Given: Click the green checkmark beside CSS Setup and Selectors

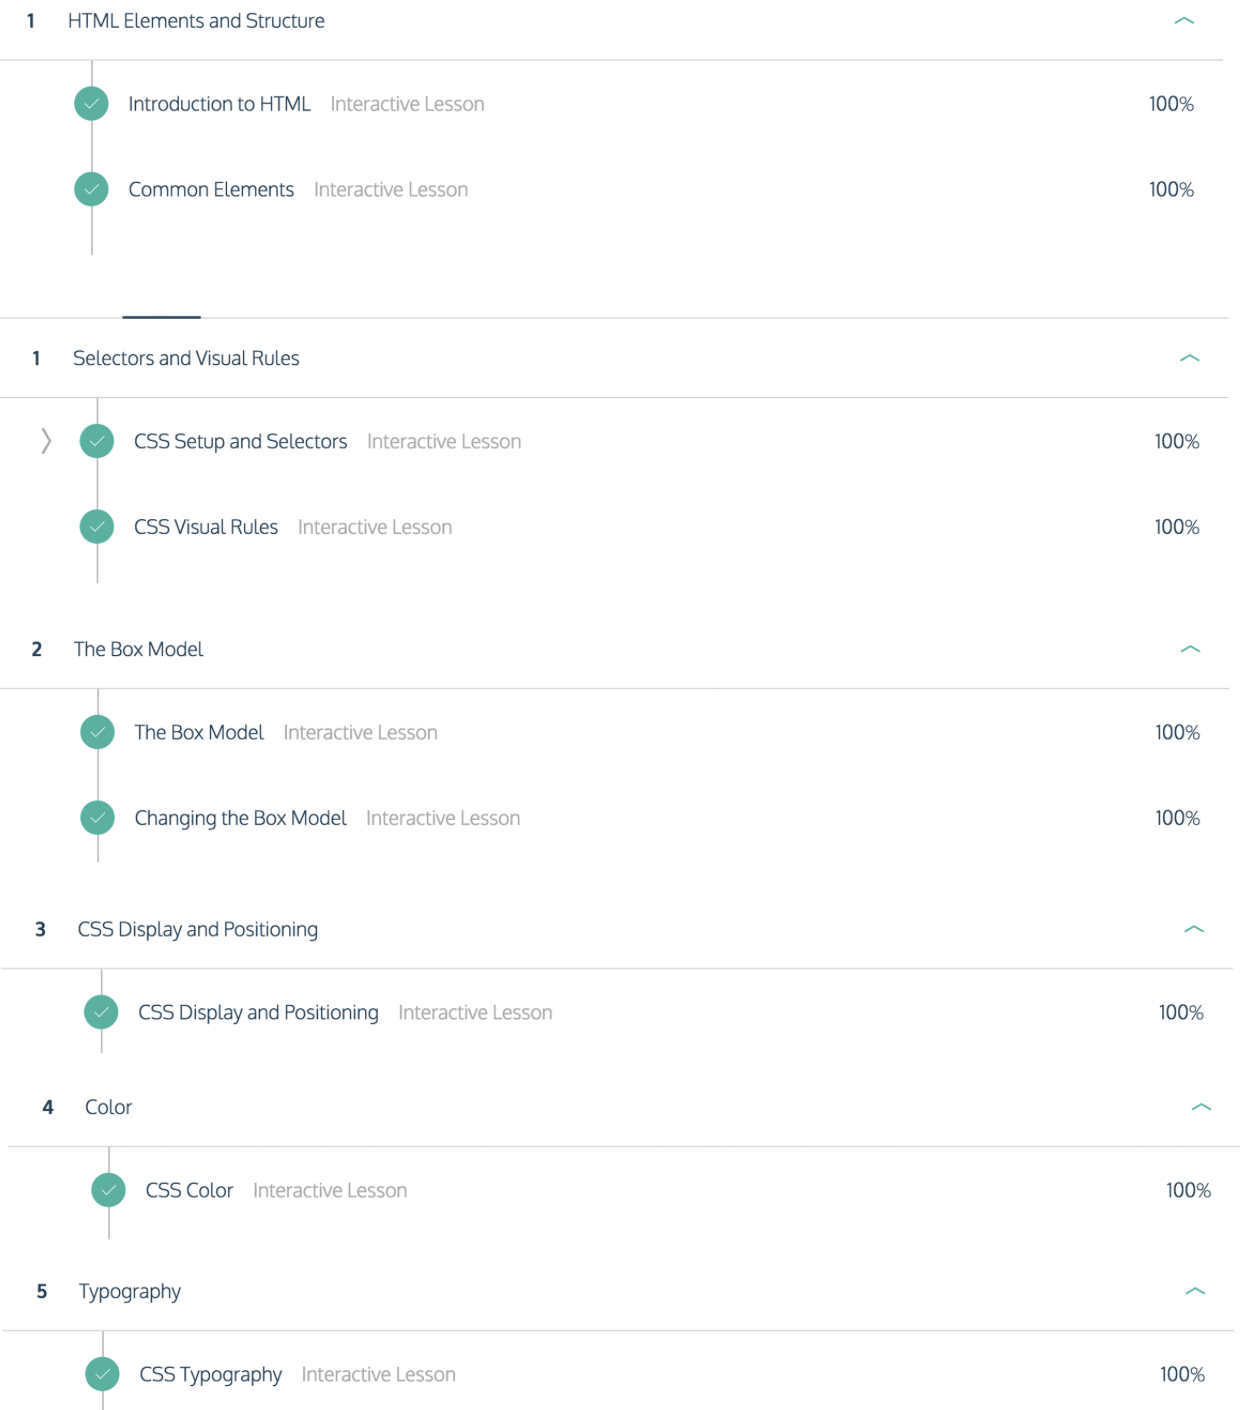Looking at the screenshot, I should click(97, 441).
